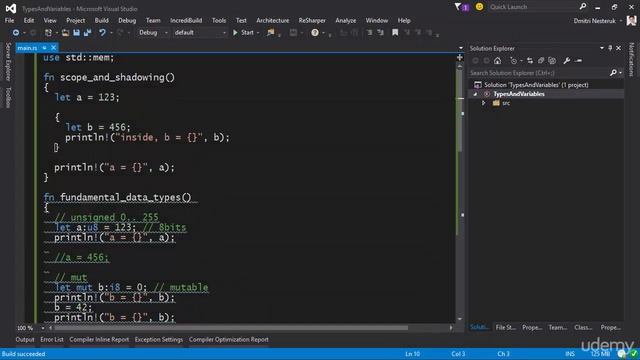Click the New Project toolbar icon
Image resolution: width=640 pixels, height=360 pixels.
(48, 33)
